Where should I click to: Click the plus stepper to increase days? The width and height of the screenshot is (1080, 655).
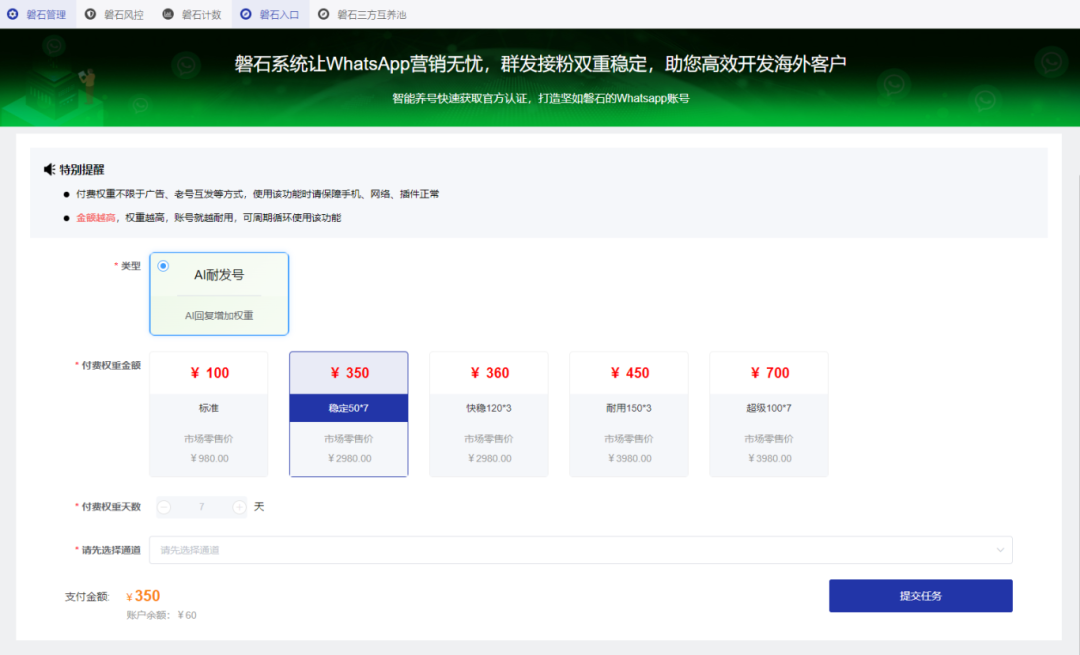tap(238, 507)
